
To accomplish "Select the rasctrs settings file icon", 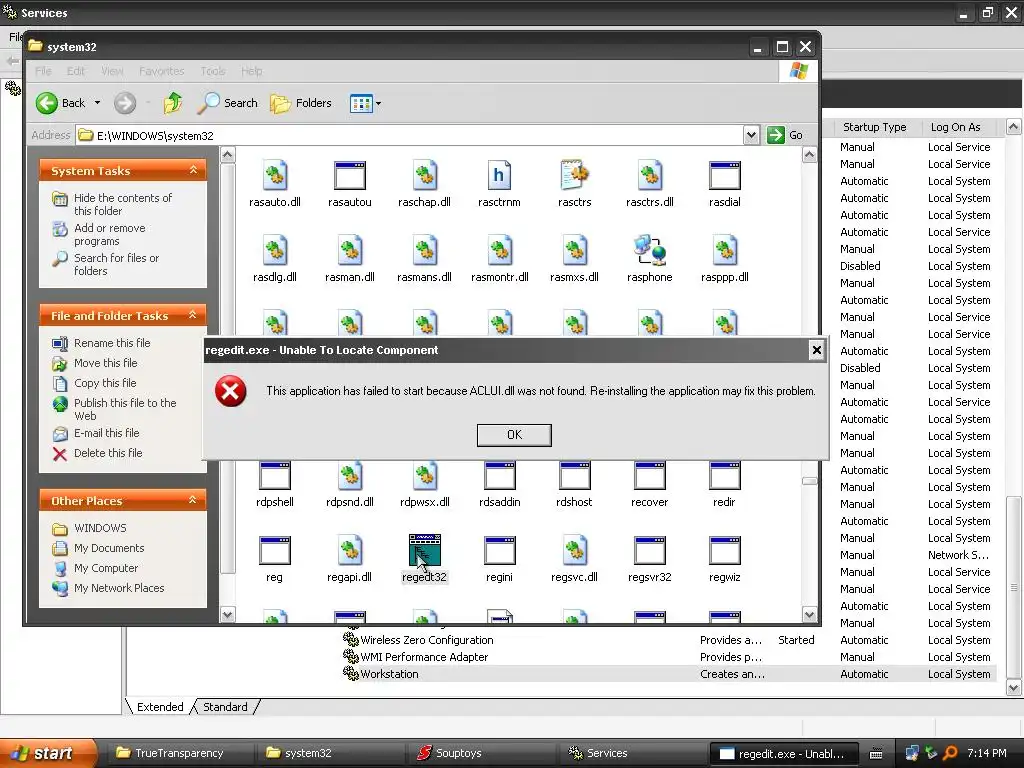I will pyautogui.click(x=575, y=176).
